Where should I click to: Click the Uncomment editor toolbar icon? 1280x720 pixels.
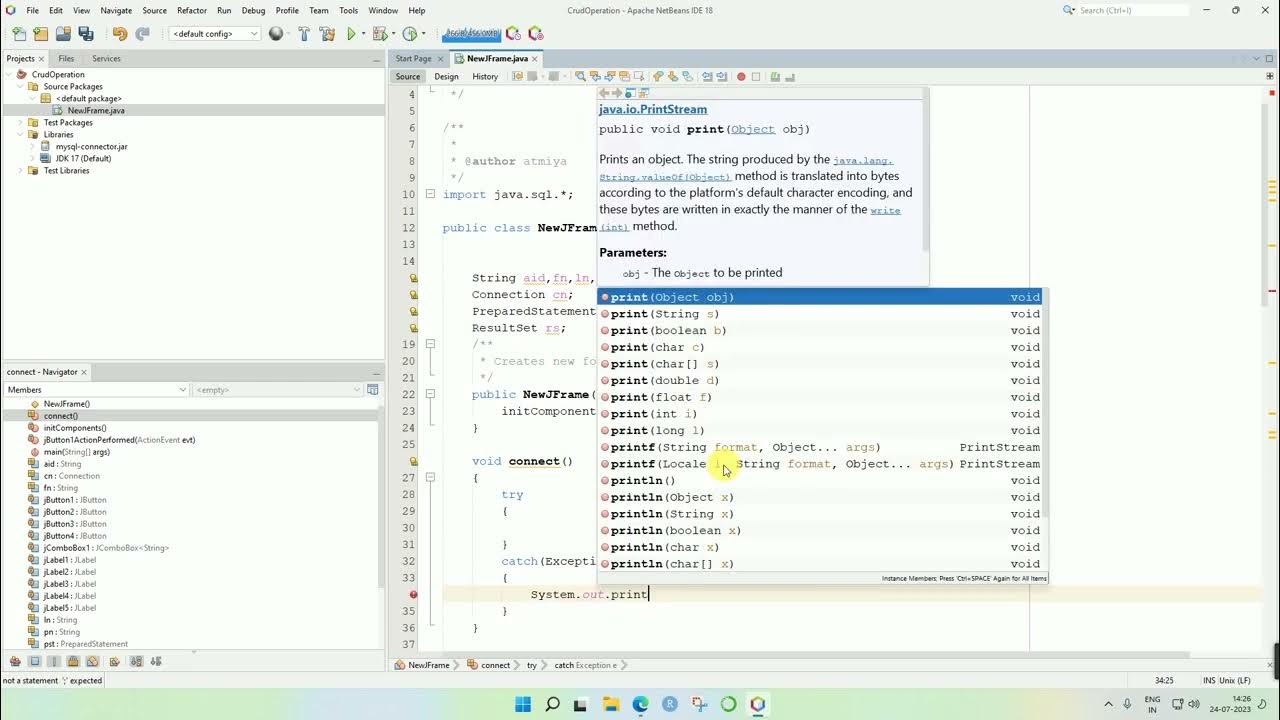788,76
